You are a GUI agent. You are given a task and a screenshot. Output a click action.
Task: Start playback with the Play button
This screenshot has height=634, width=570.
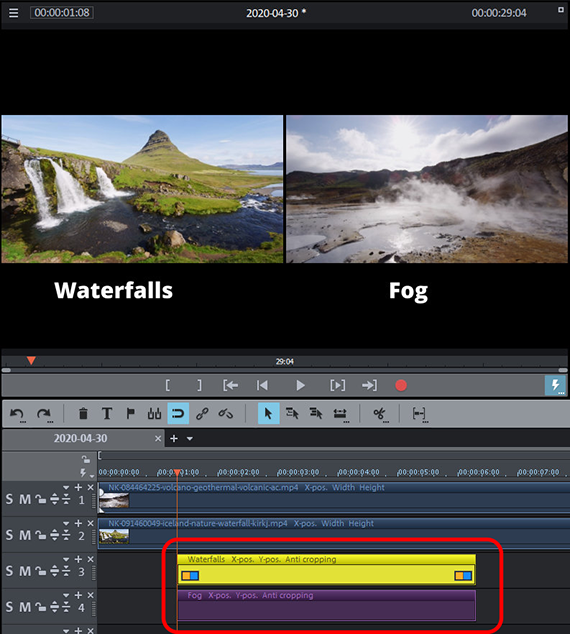coord(300,385)
